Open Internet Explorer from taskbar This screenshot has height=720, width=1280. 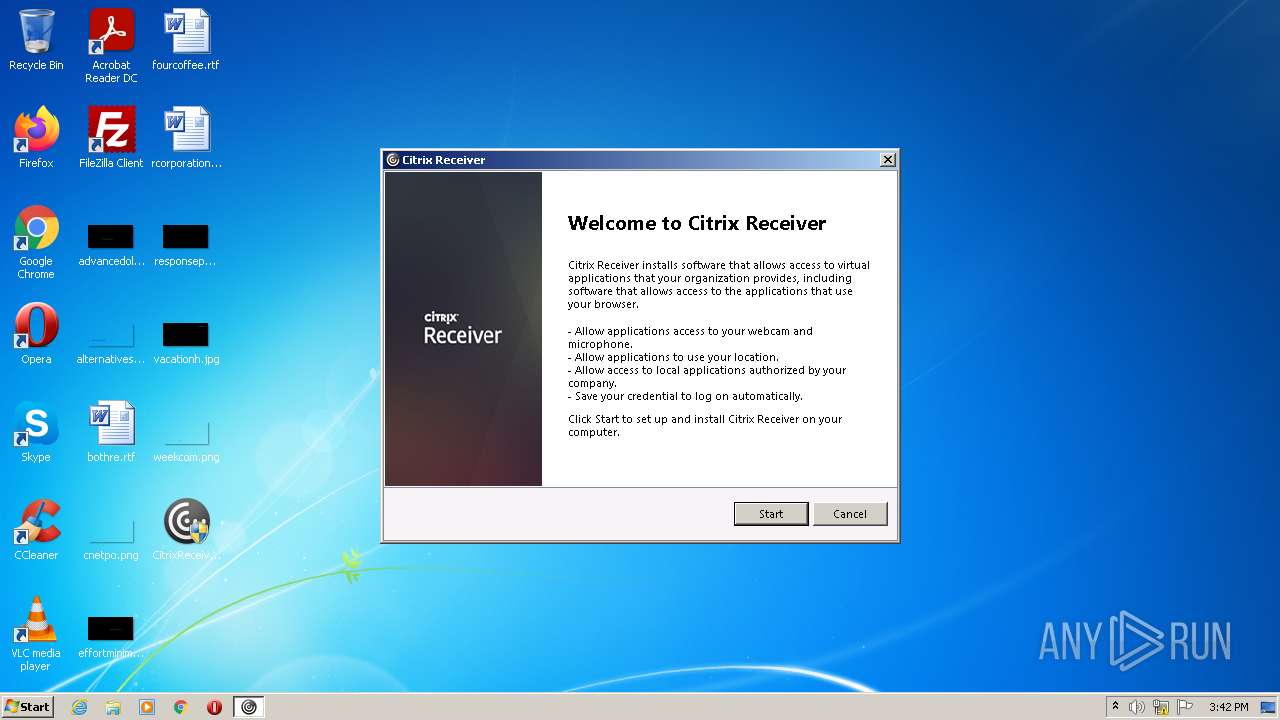pyautogui.click(x=80, y=707)
